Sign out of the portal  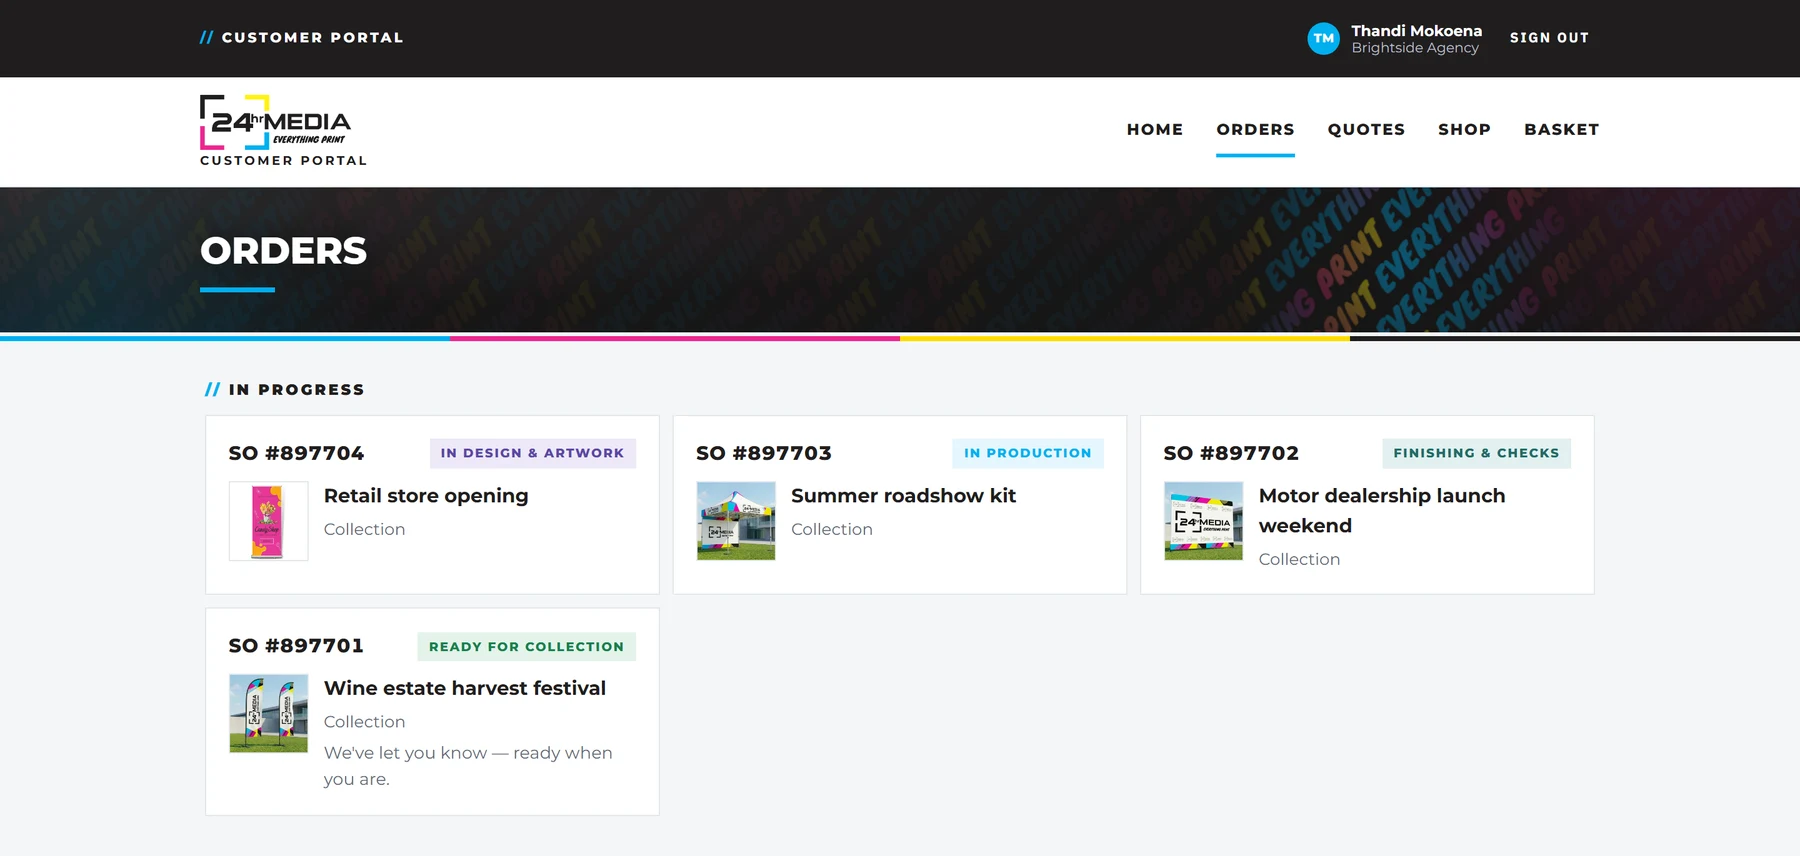click(x=1549, y=38)
